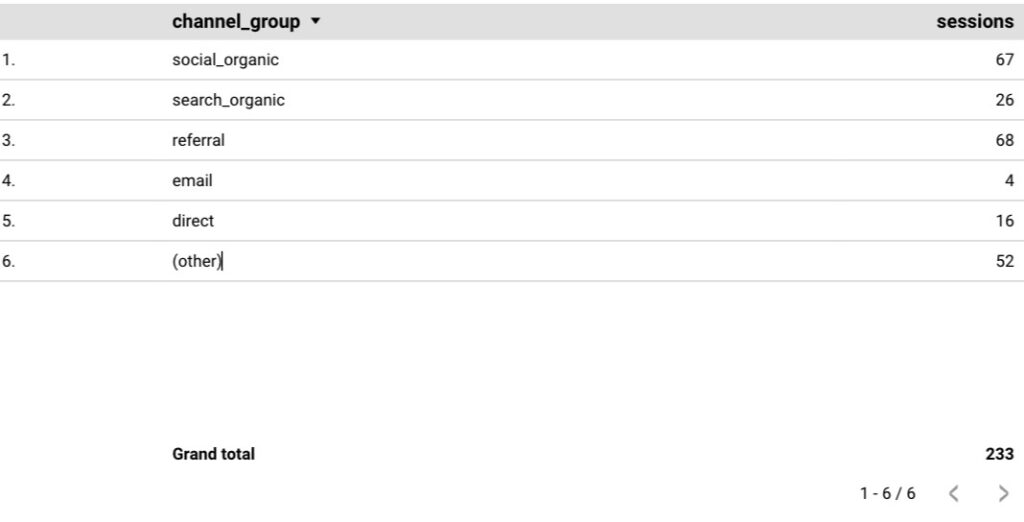Click the channel_group column header

(235, 22)
